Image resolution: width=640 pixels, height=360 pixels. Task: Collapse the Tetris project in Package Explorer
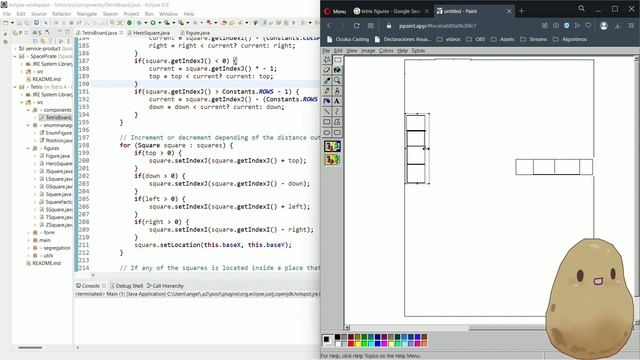point(16,87)
